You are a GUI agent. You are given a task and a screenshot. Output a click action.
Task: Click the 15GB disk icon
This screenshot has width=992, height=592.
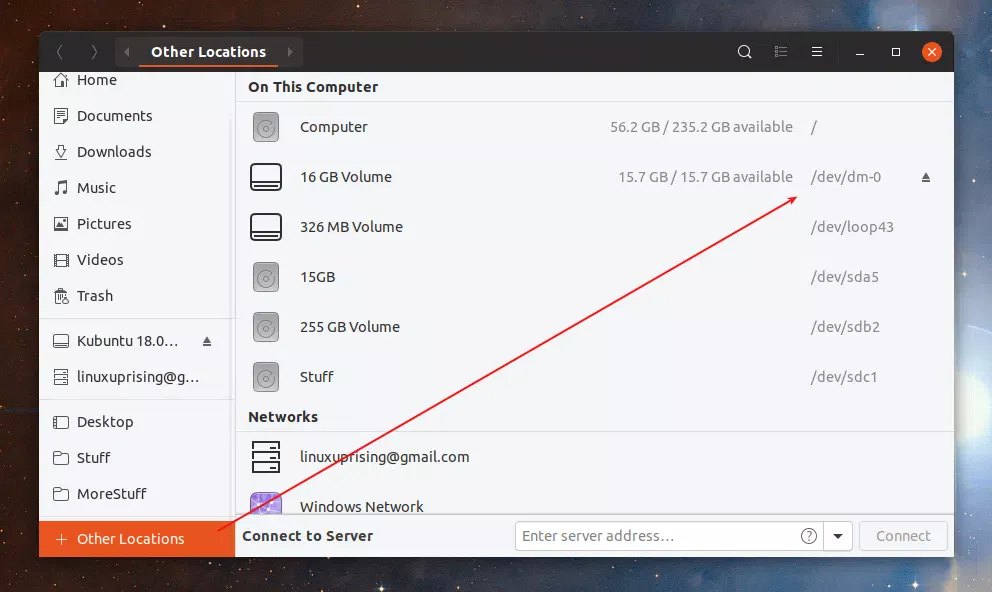coord(266,277)
